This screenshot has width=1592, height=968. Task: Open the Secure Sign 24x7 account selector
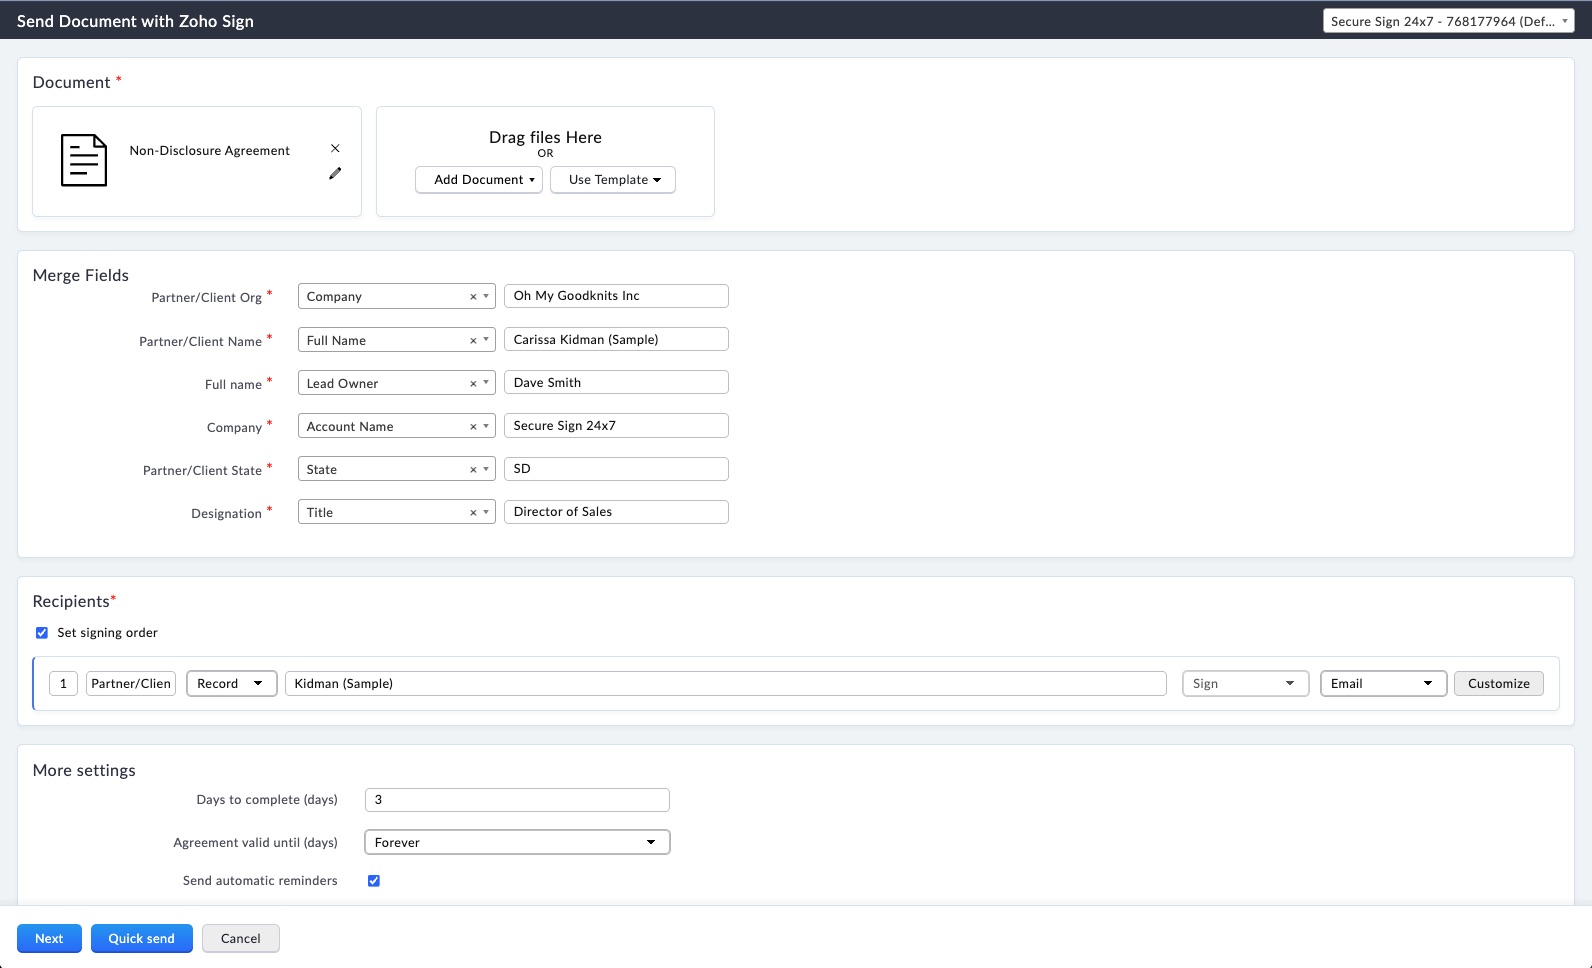coord(1448,21)
